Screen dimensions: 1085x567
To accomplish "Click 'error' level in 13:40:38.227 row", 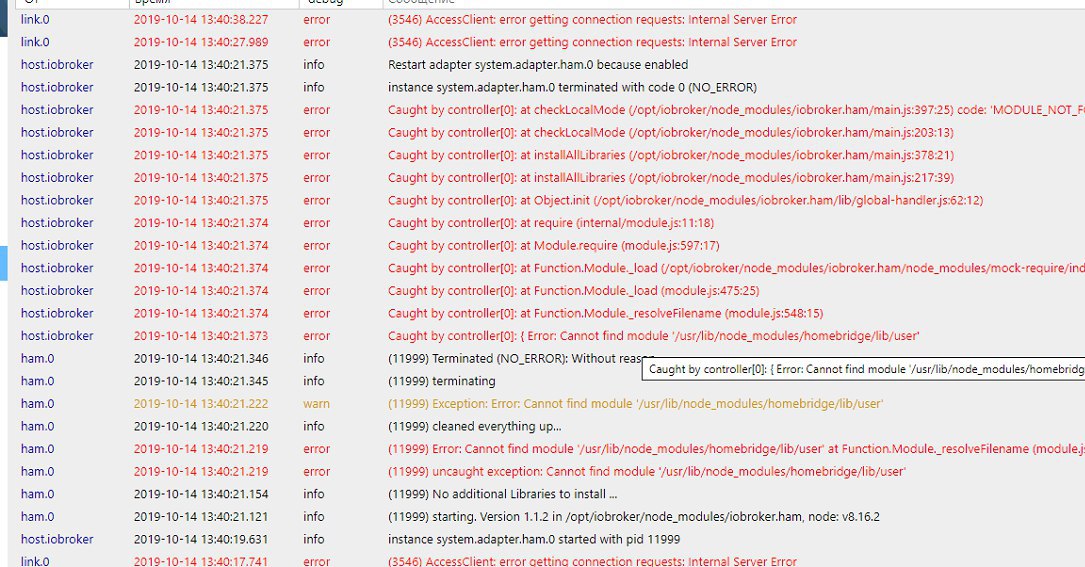I will coord(316,19).
